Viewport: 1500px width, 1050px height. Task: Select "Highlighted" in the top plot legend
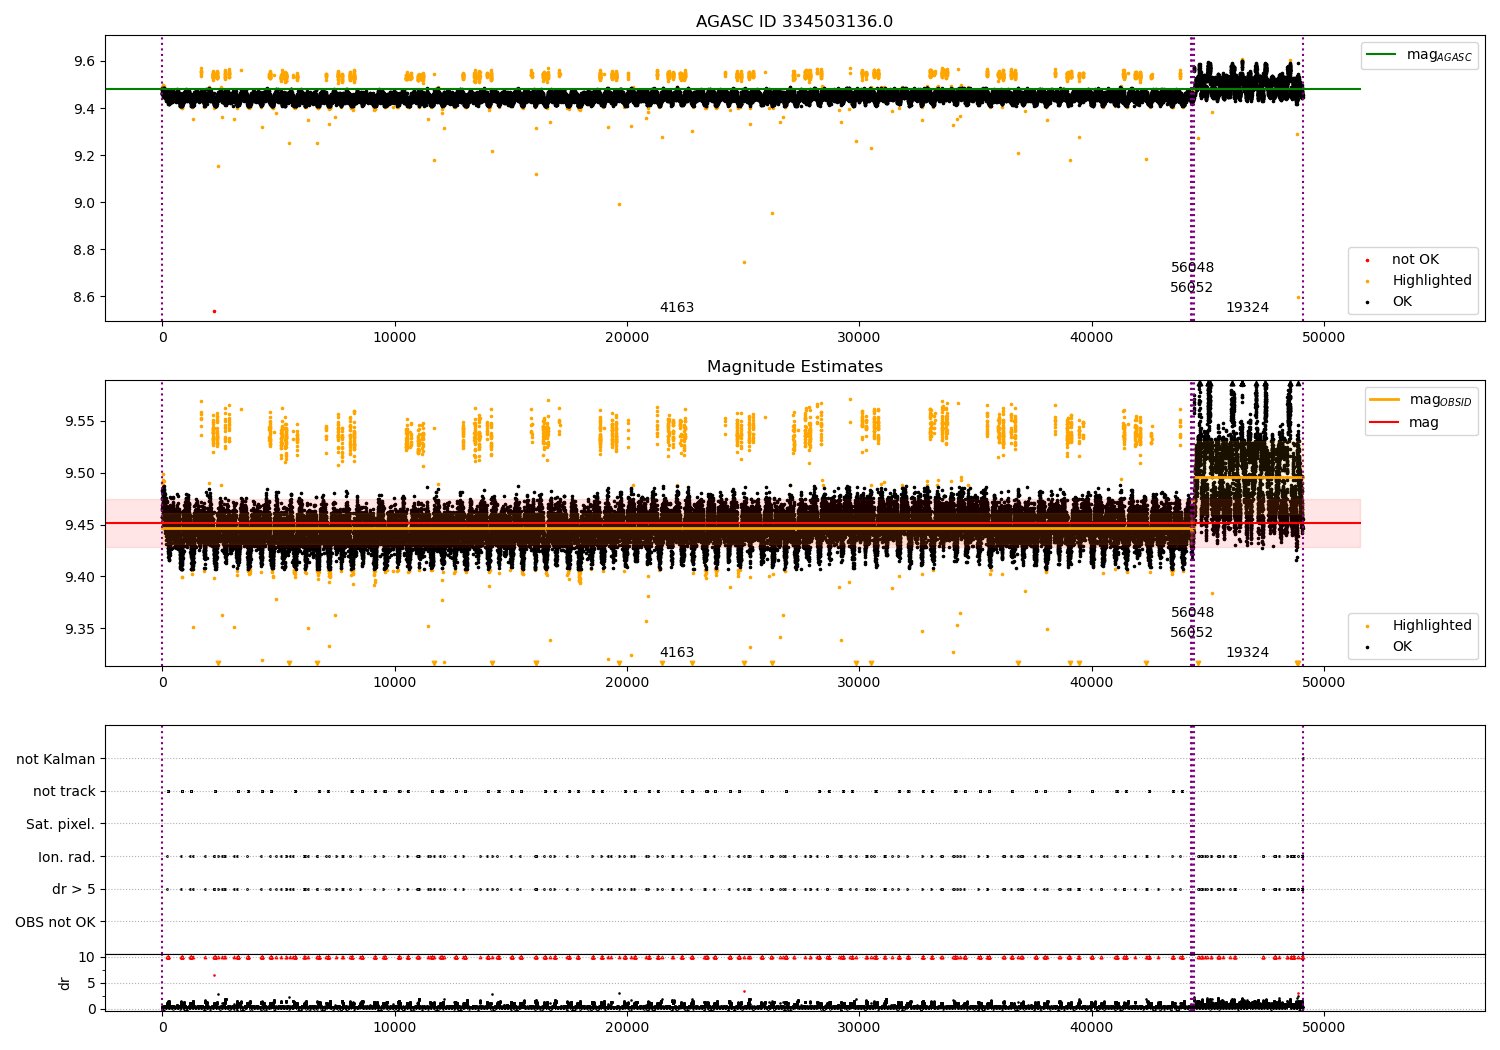[x=1432, y=281]
